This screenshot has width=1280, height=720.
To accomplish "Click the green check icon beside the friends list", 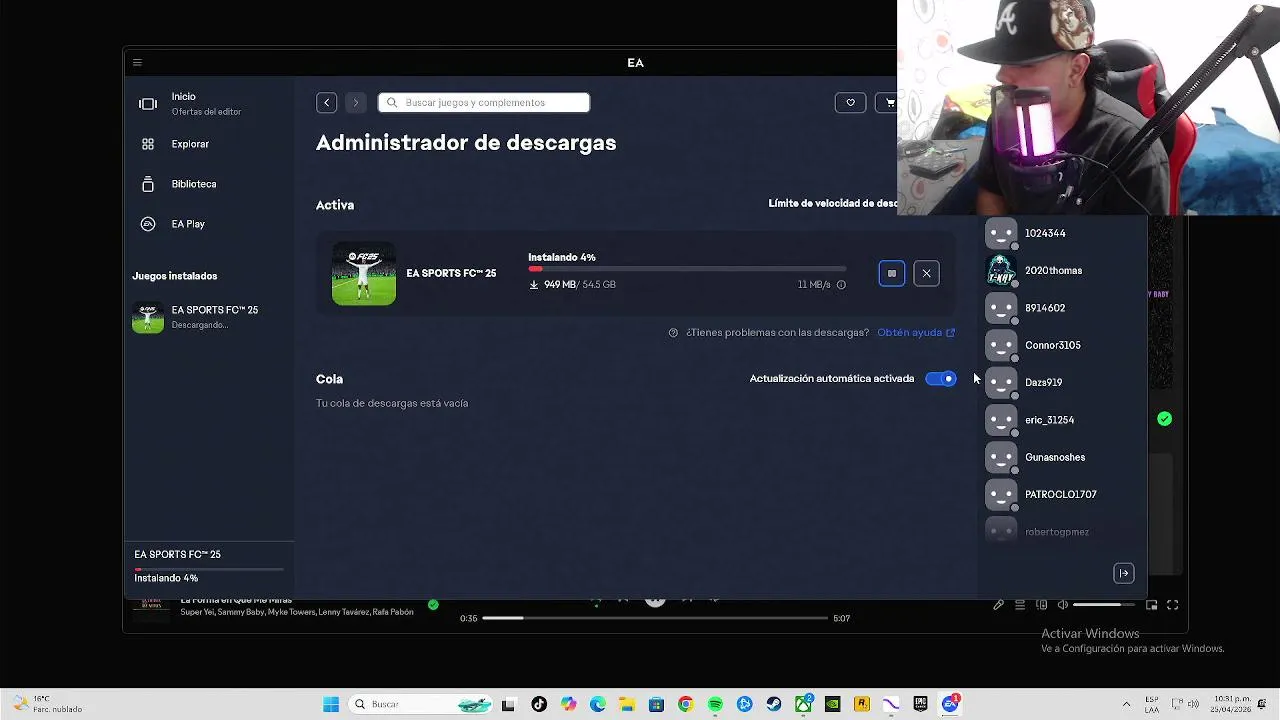I will point(1164,419).
